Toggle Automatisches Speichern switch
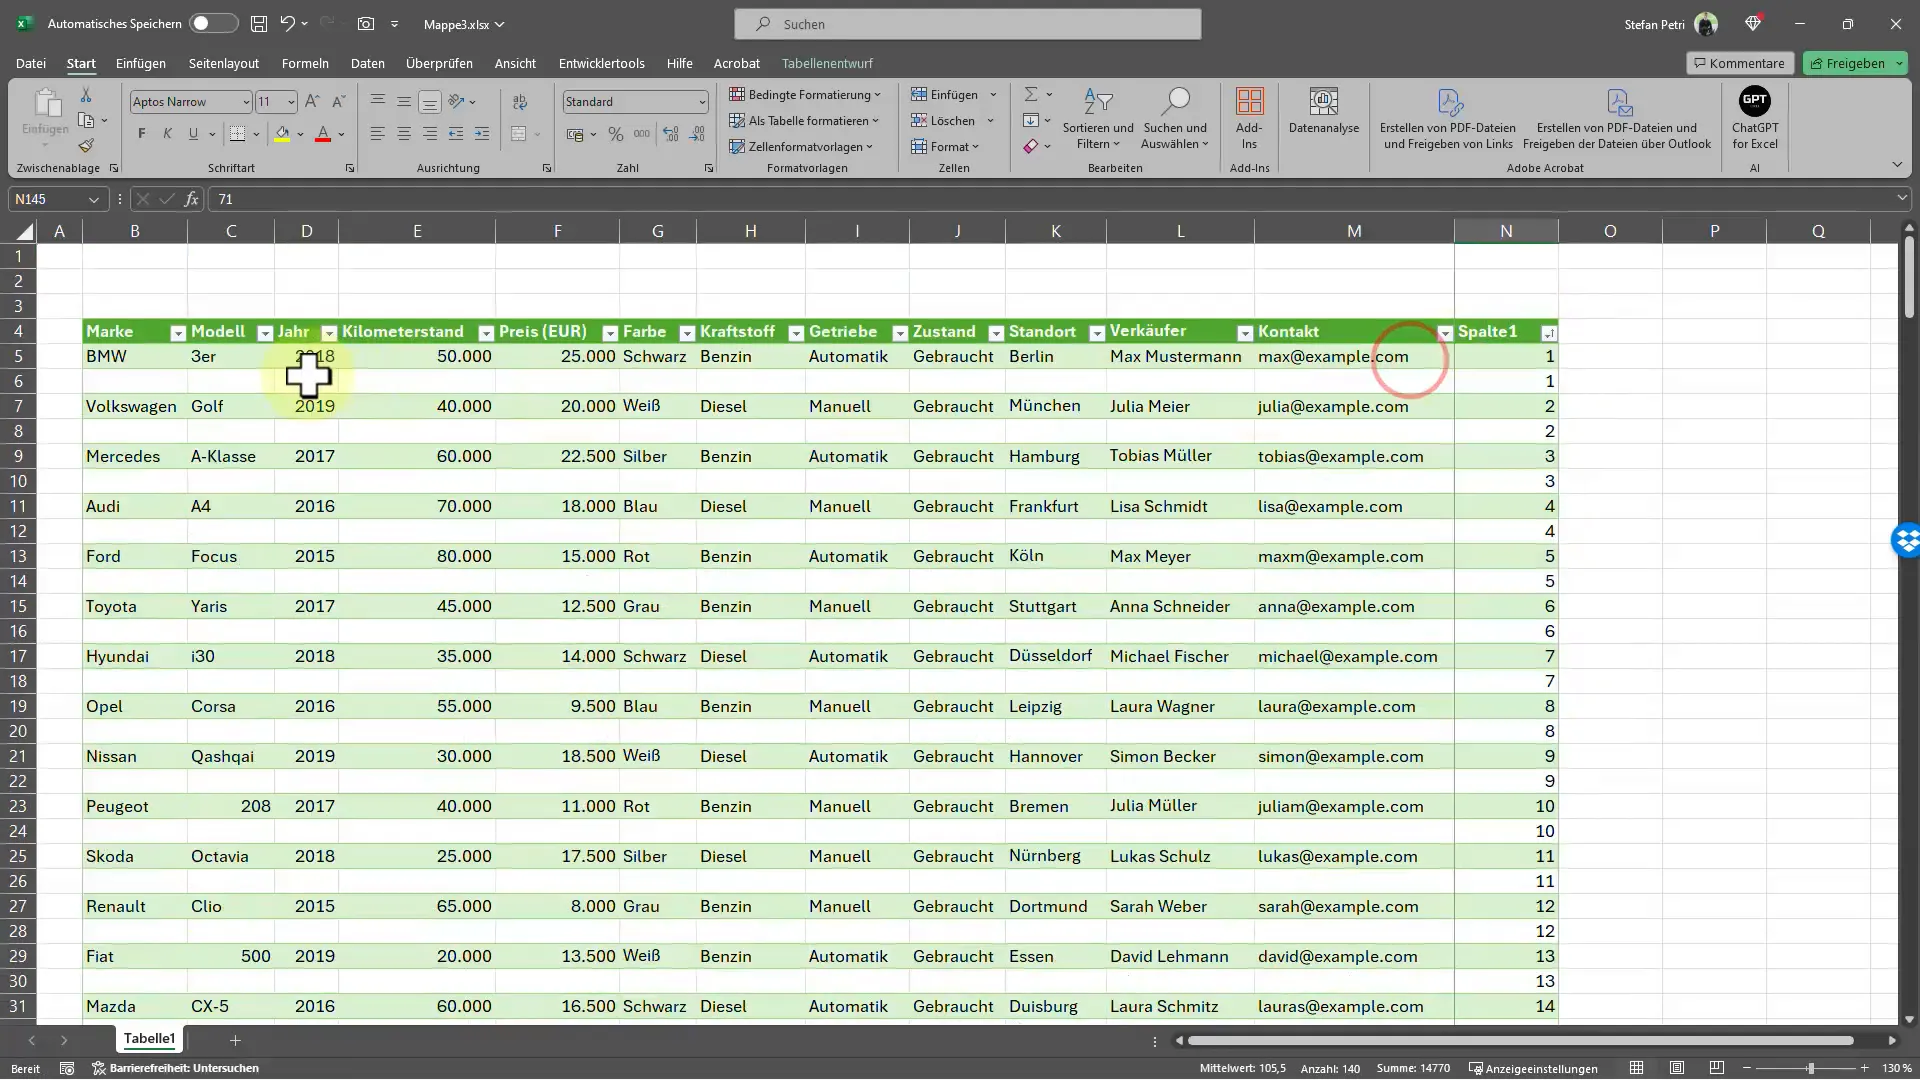This screenshot has width=1920, height=1080. click(x=211, y=22)
